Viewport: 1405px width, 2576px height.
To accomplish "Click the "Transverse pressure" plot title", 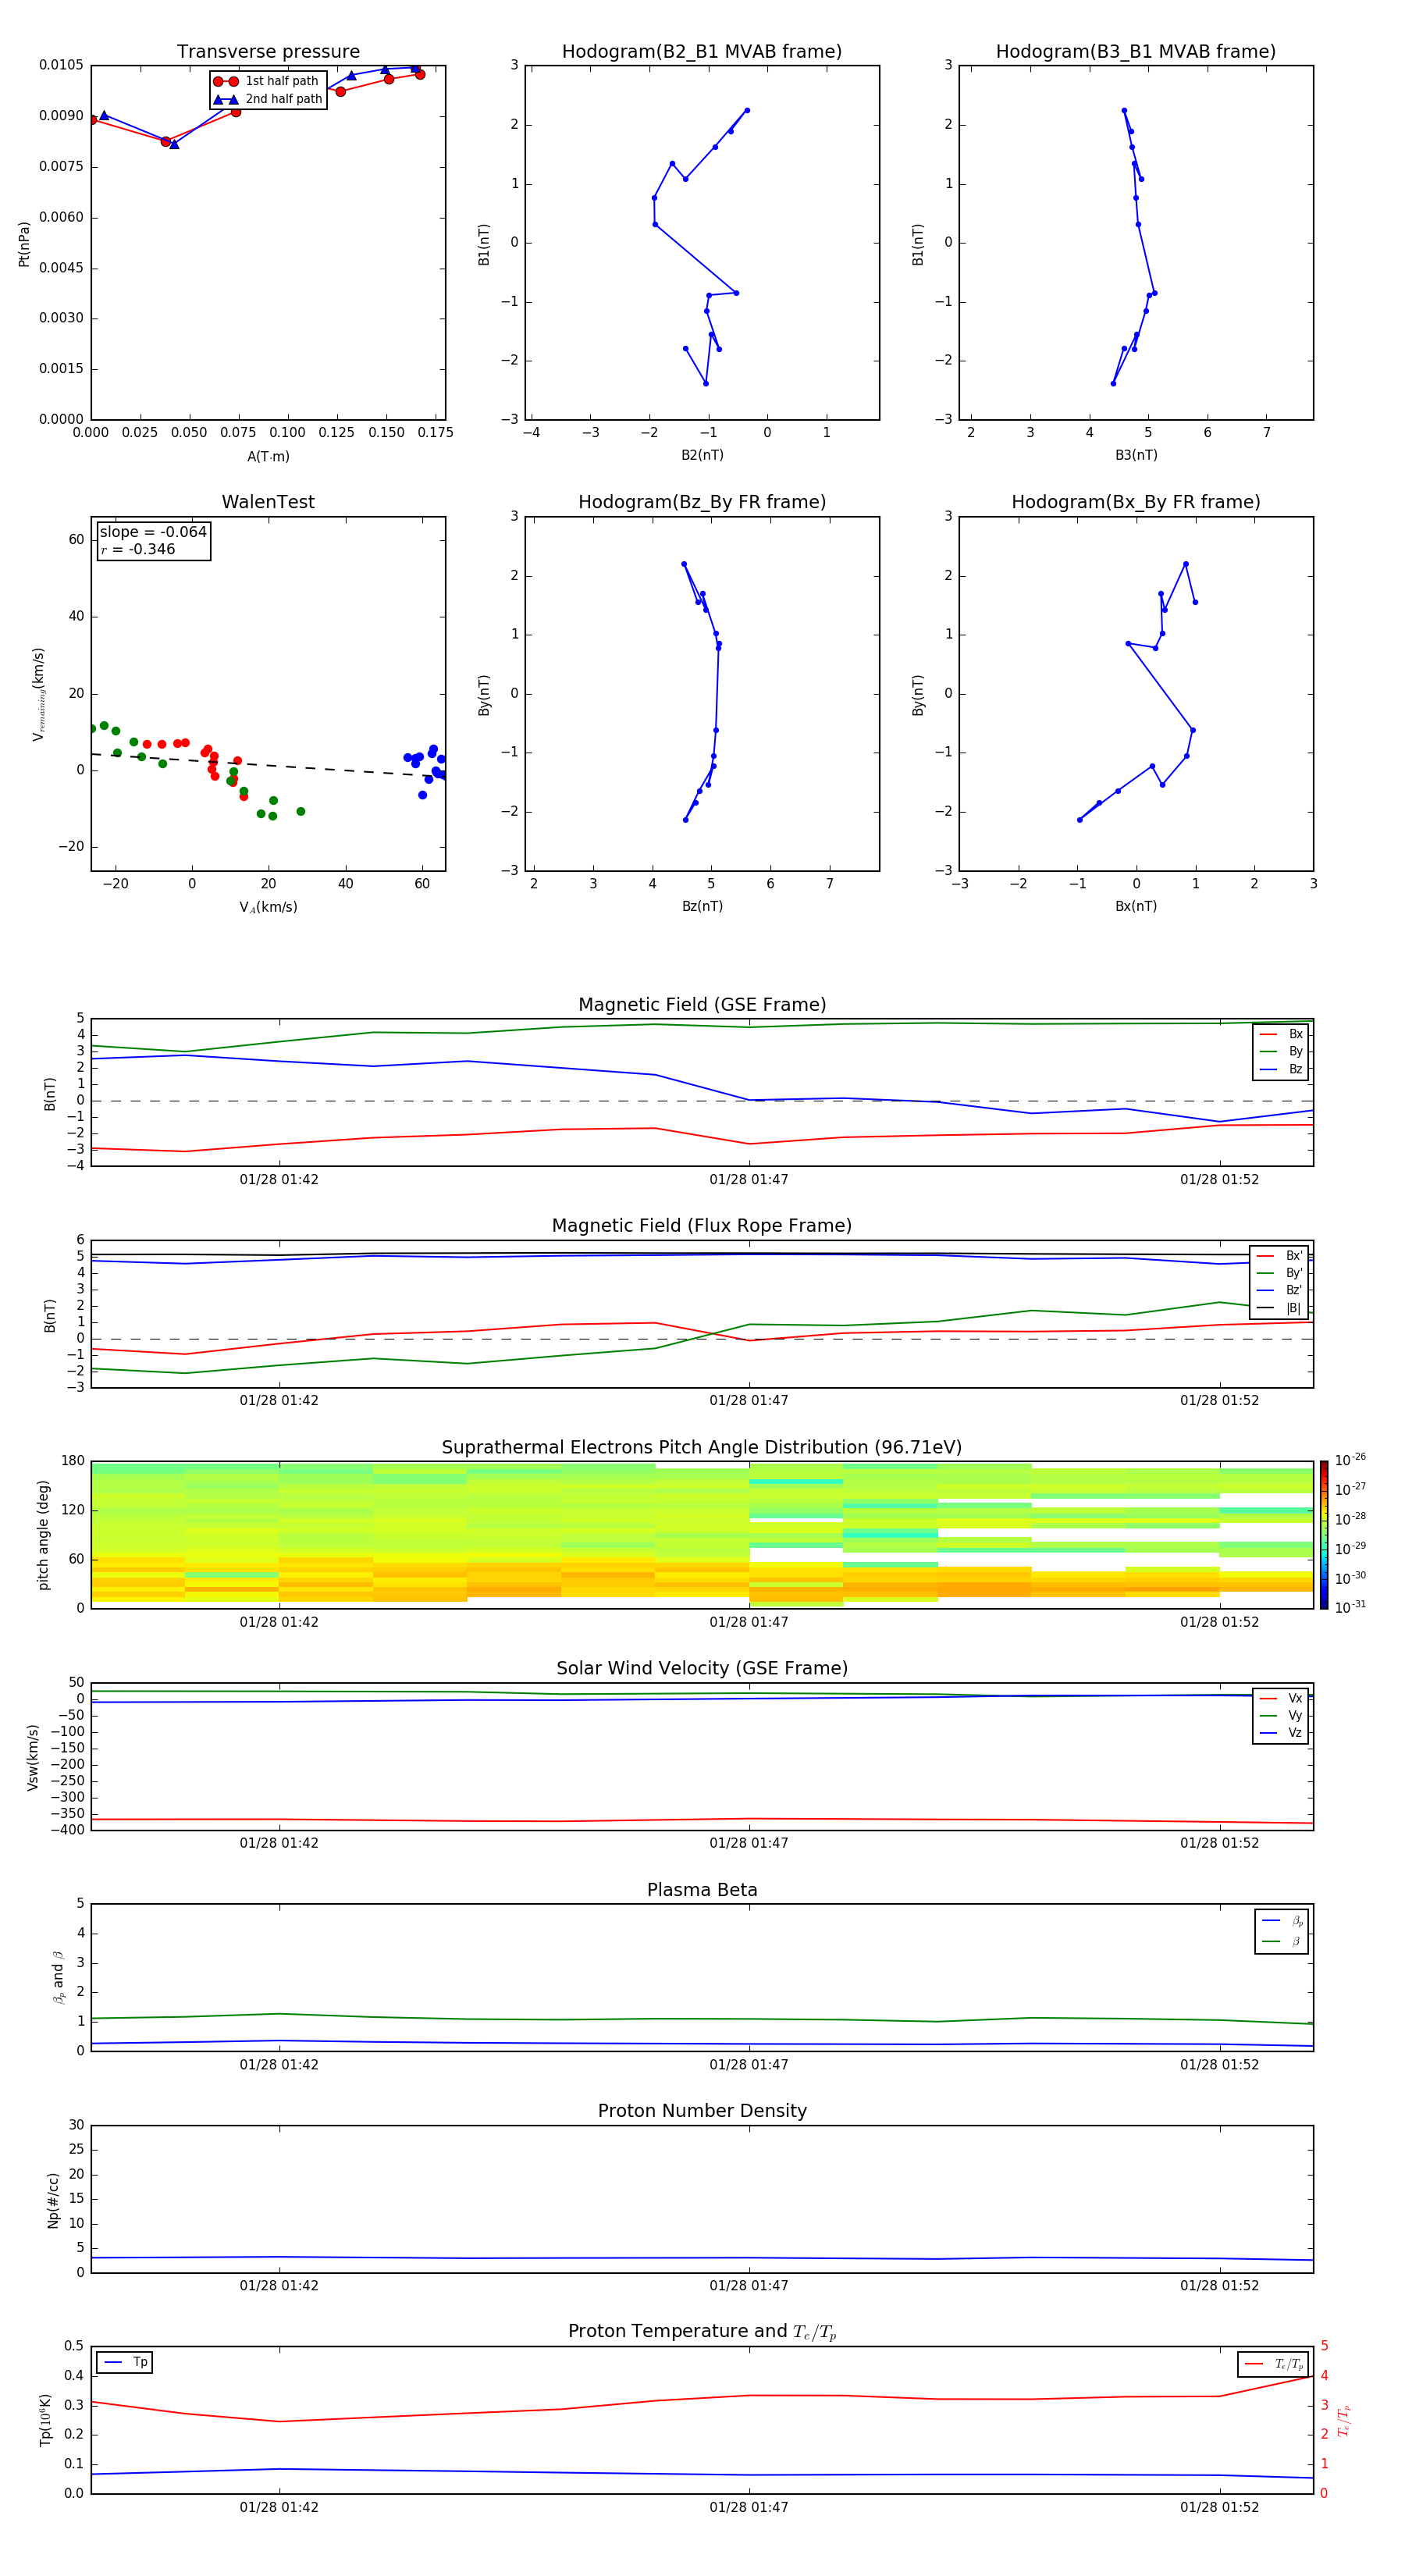I will (268, 52).
